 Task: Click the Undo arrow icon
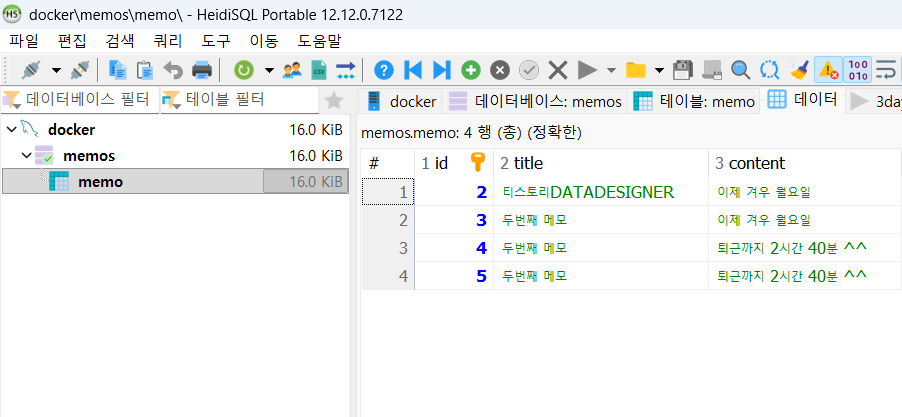coord(173,70)
